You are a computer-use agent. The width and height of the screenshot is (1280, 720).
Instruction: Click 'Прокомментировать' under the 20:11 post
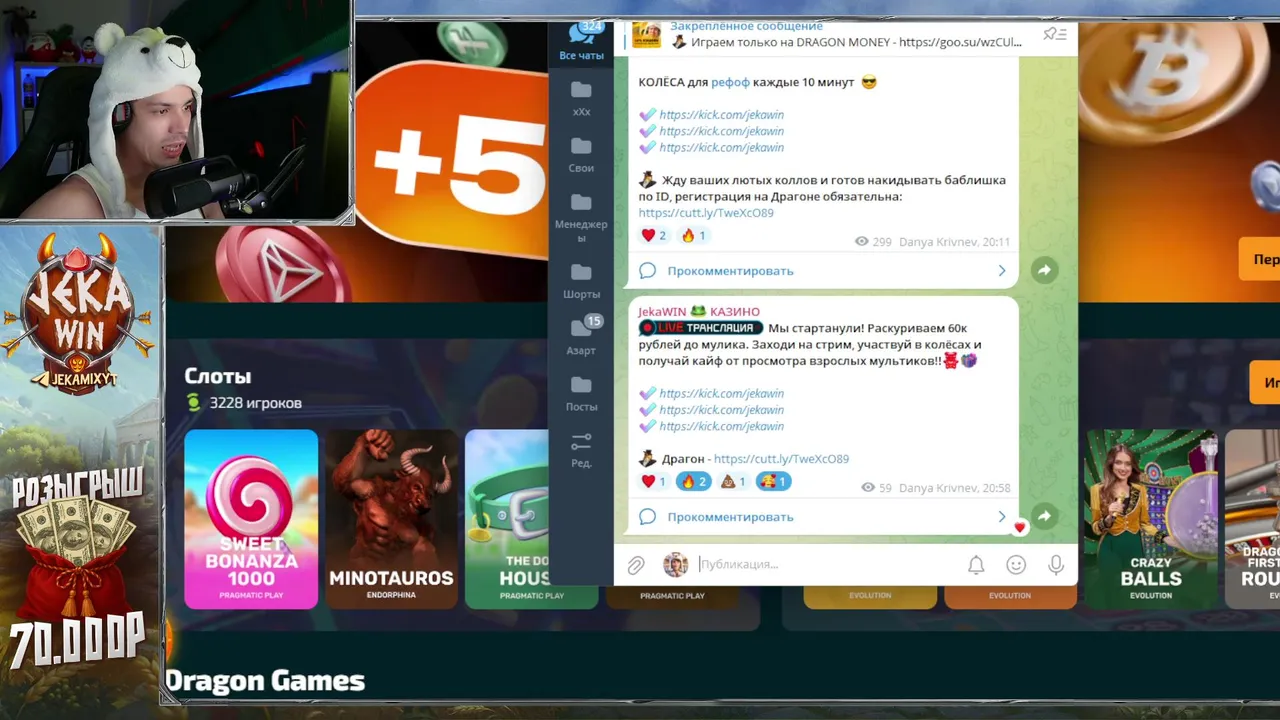pos(730,271)
